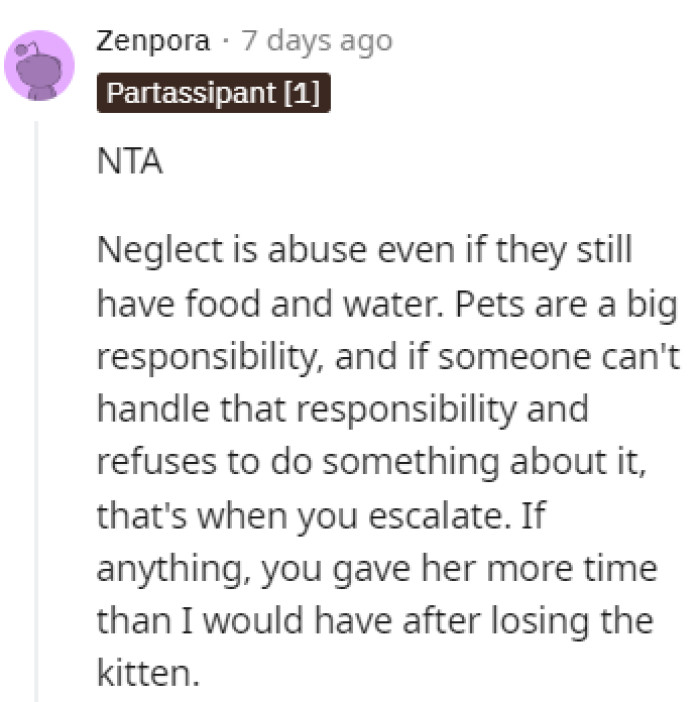Click Zenpora's Reddit avatar icon
Viewport: 700px width, 702px height.
pyautogui.click(x=40, y=65)
